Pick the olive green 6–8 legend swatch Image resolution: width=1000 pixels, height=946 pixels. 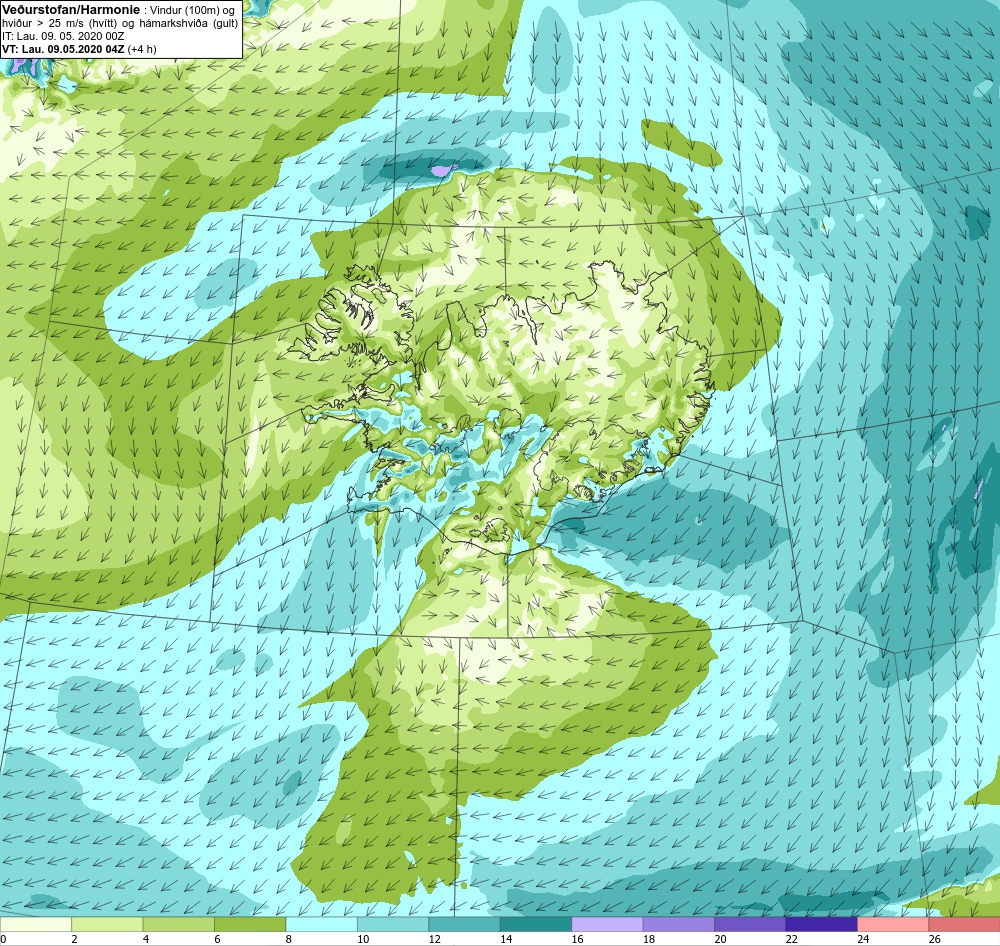tap(250, 925)
